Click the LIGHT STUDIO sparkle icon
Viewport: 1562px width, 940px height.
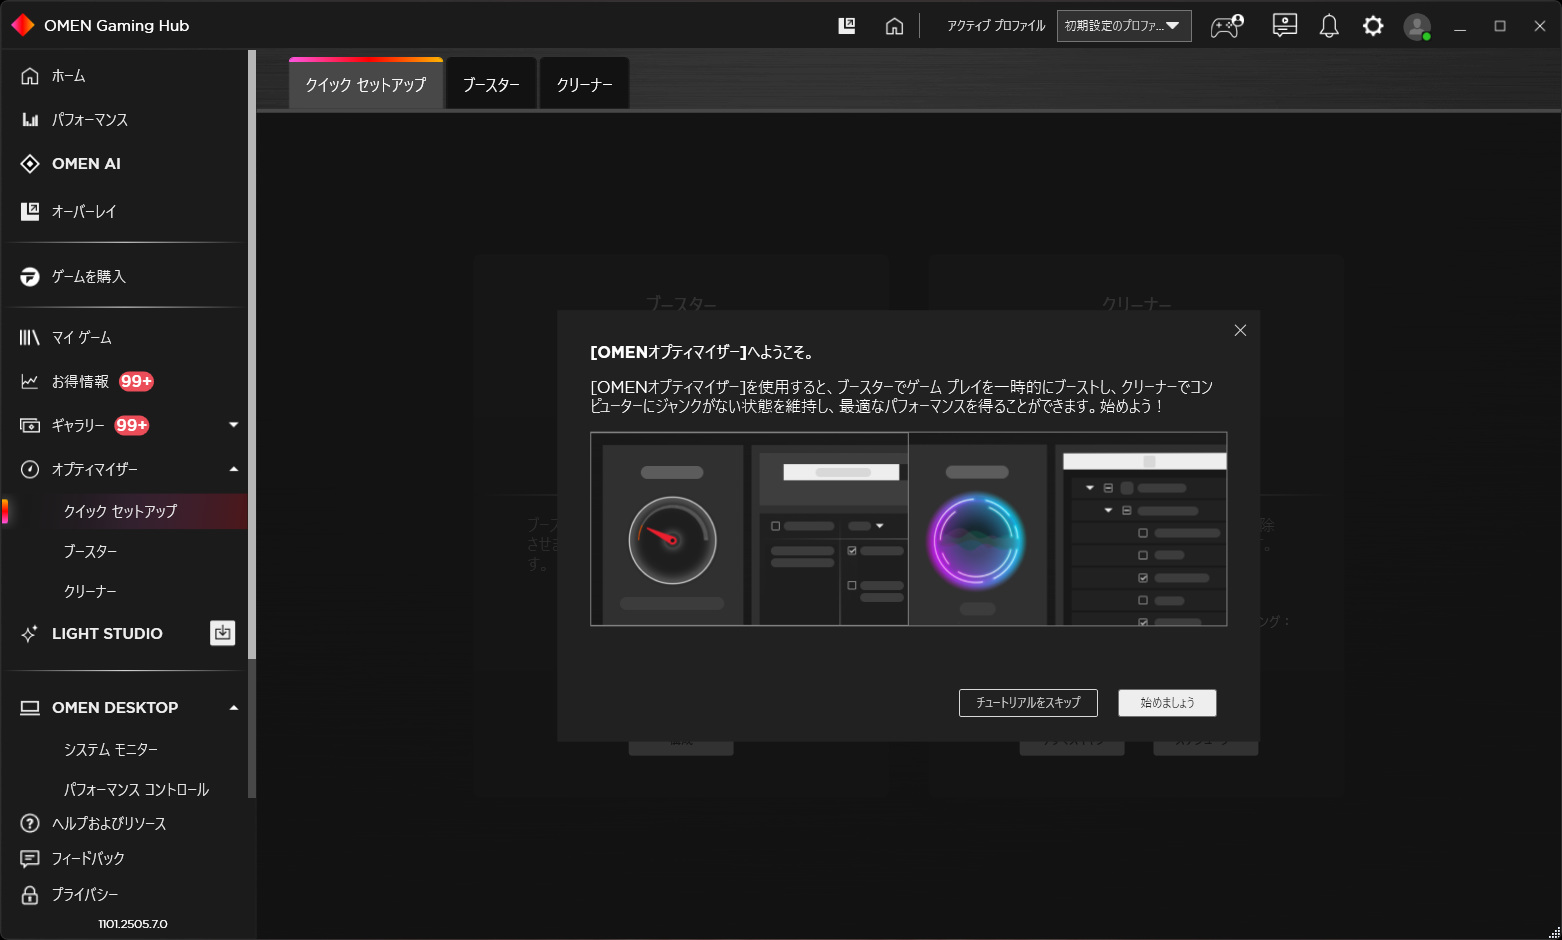pyautogui.click(x=30, y=634)
